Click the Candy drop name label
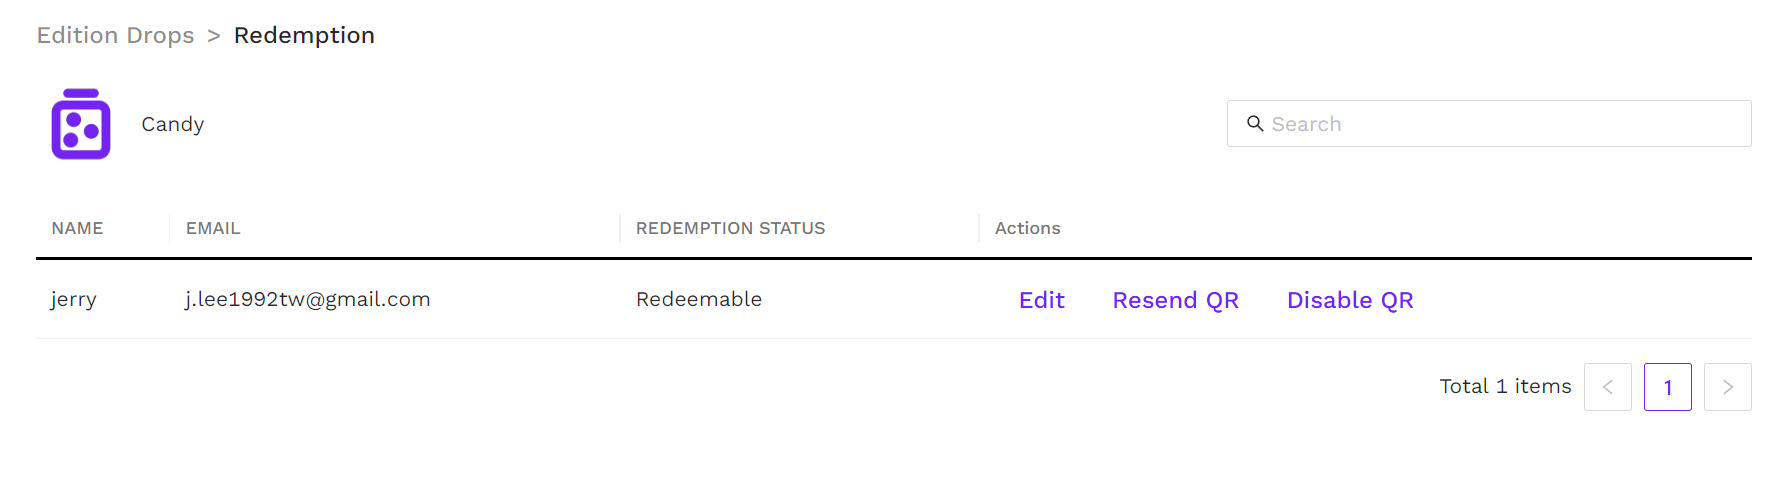 coord(172,124)
